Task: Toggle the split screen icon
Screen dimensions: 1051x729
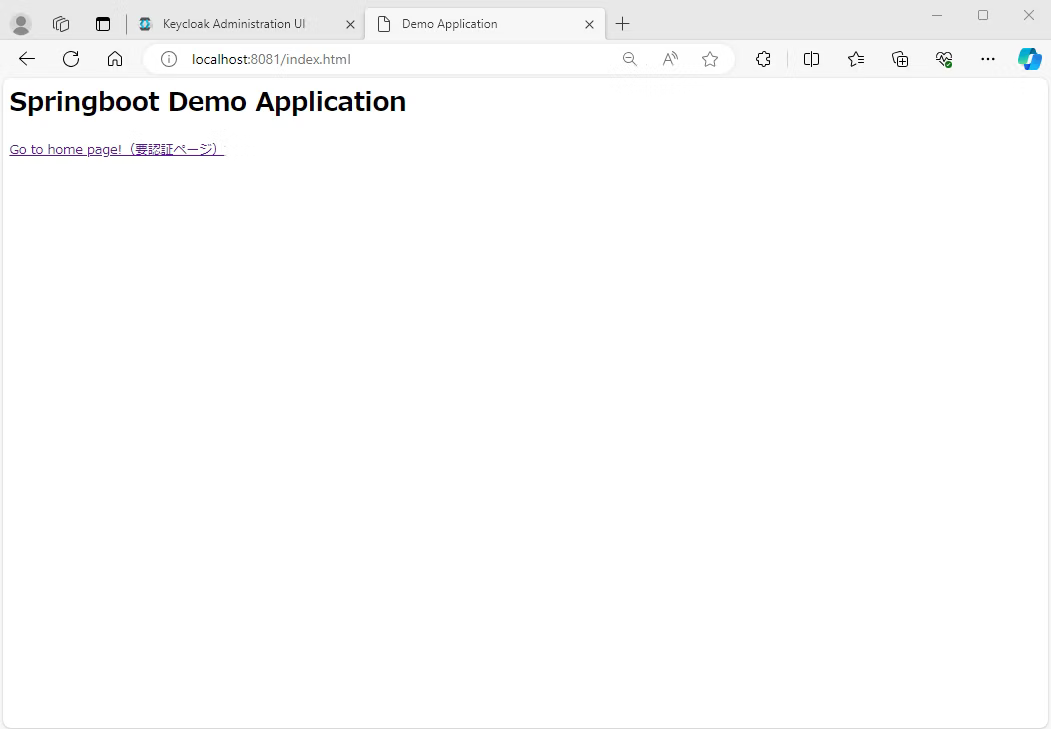Action: click(x=811, y=59)
